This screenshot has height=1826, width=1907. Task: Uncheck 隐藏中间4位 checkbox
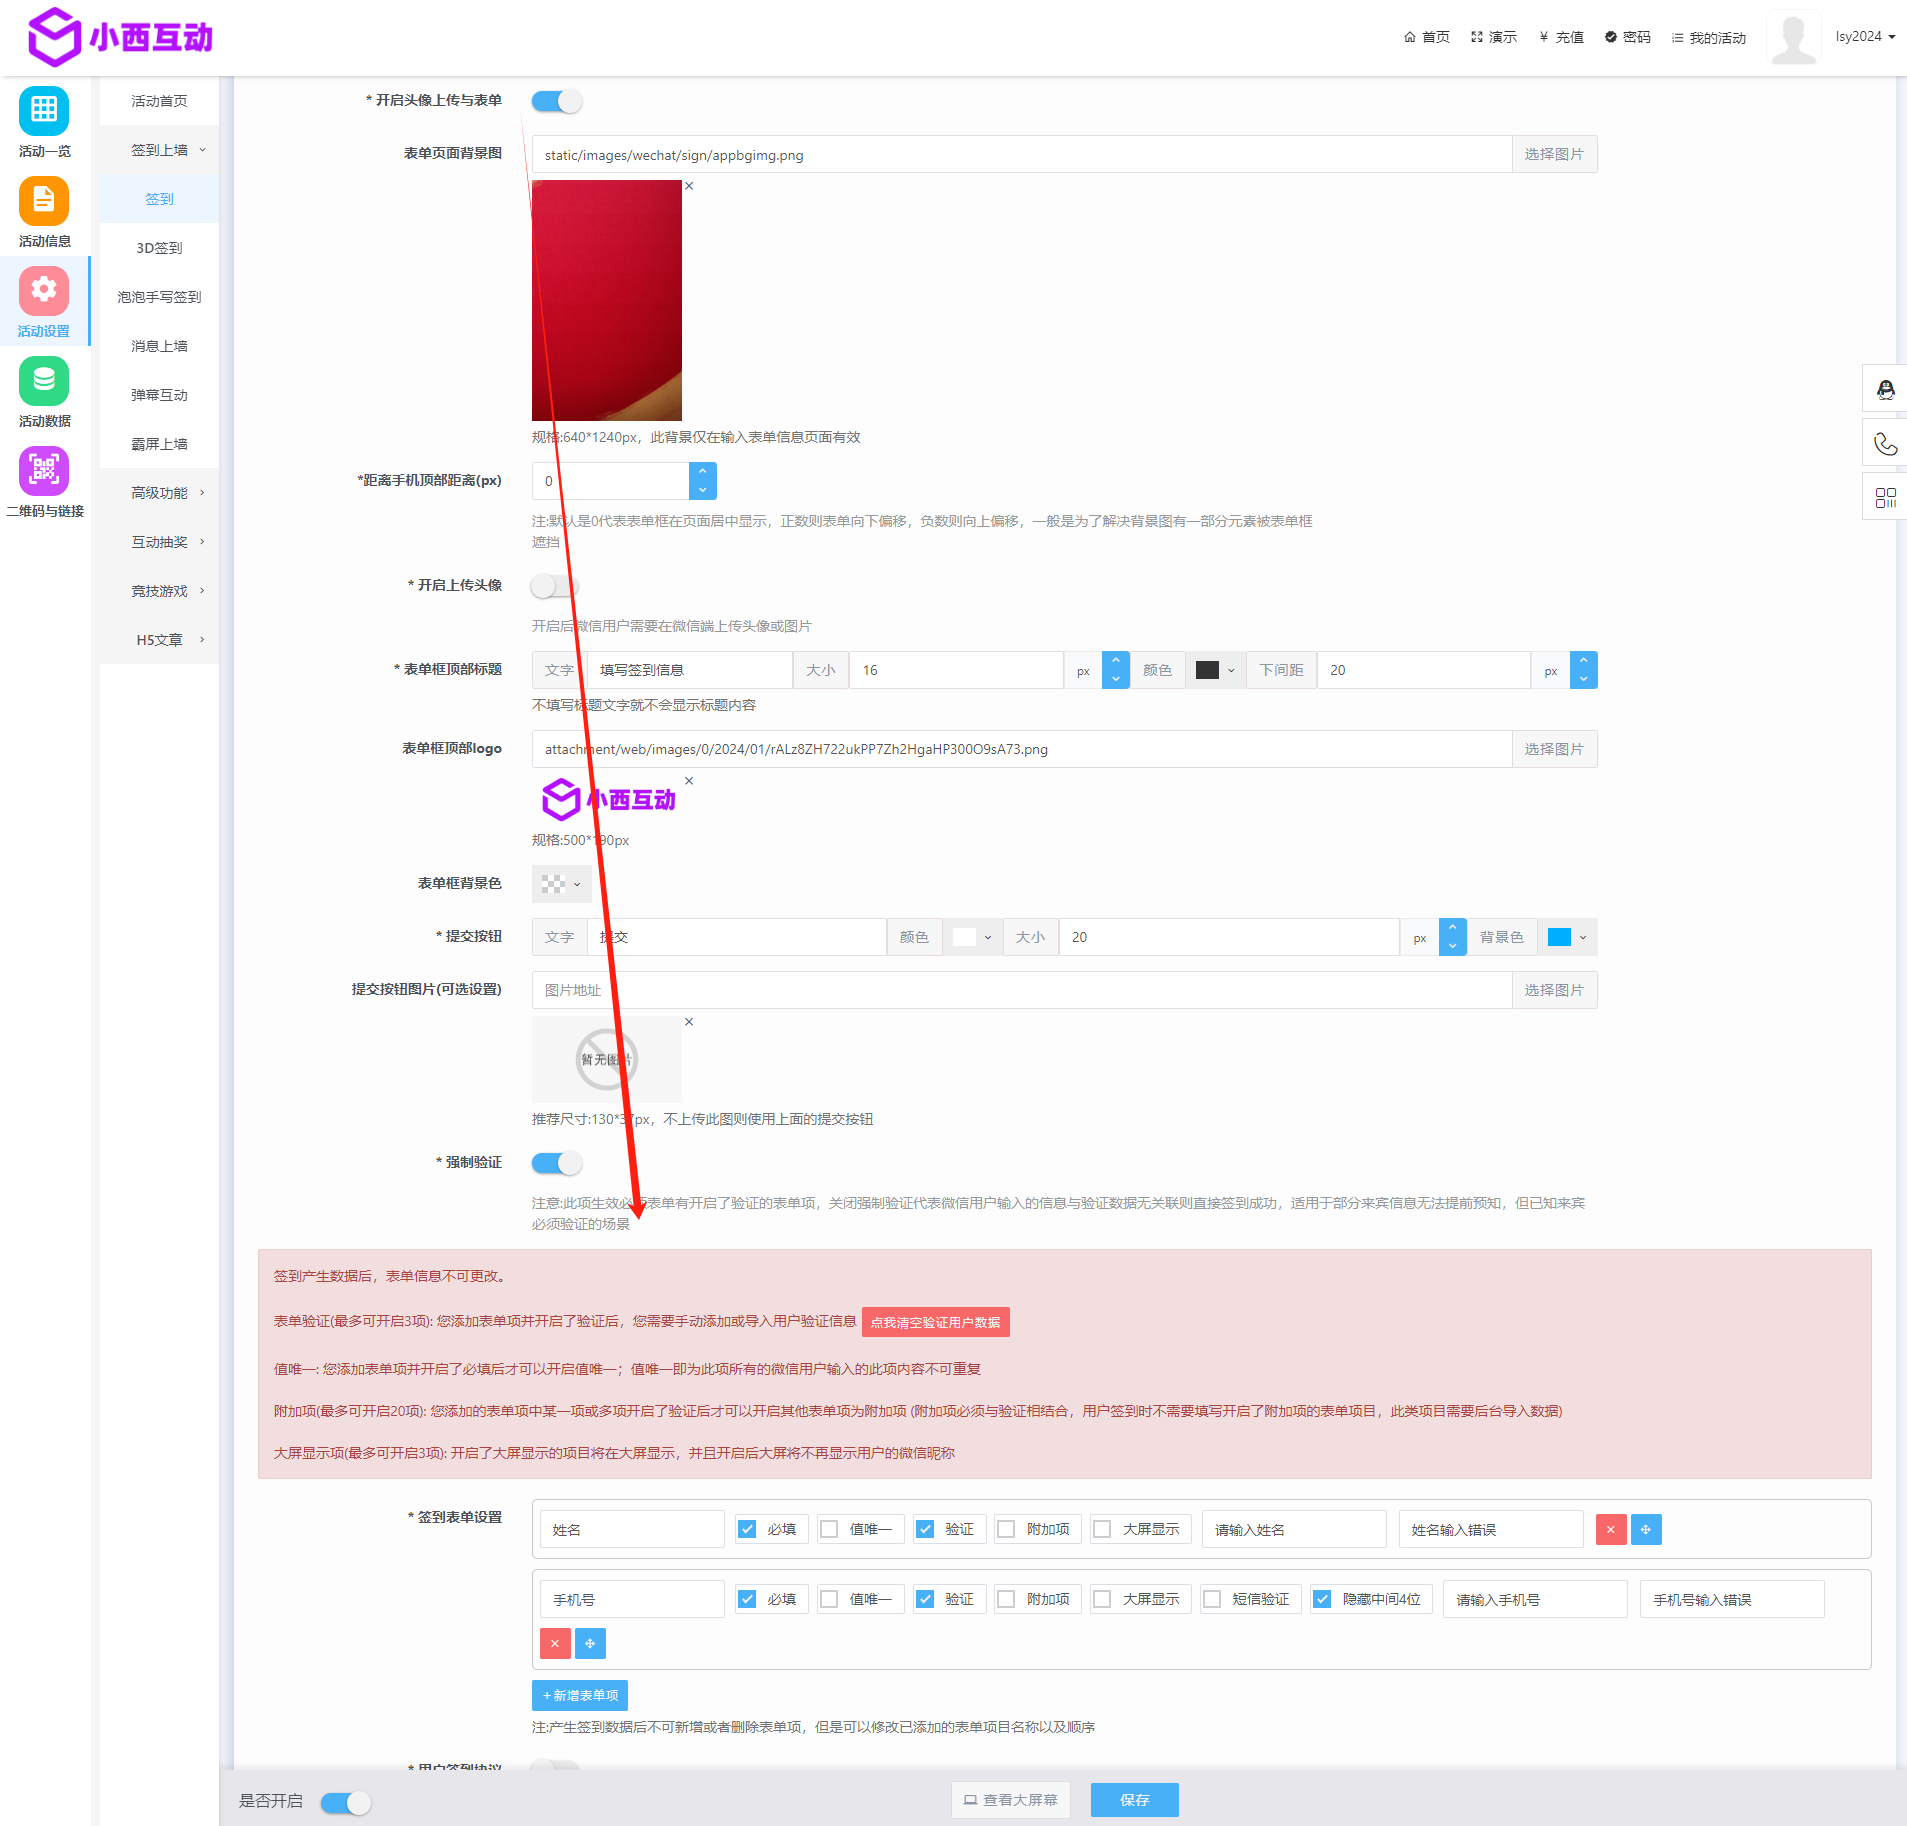[1322, 1599]
